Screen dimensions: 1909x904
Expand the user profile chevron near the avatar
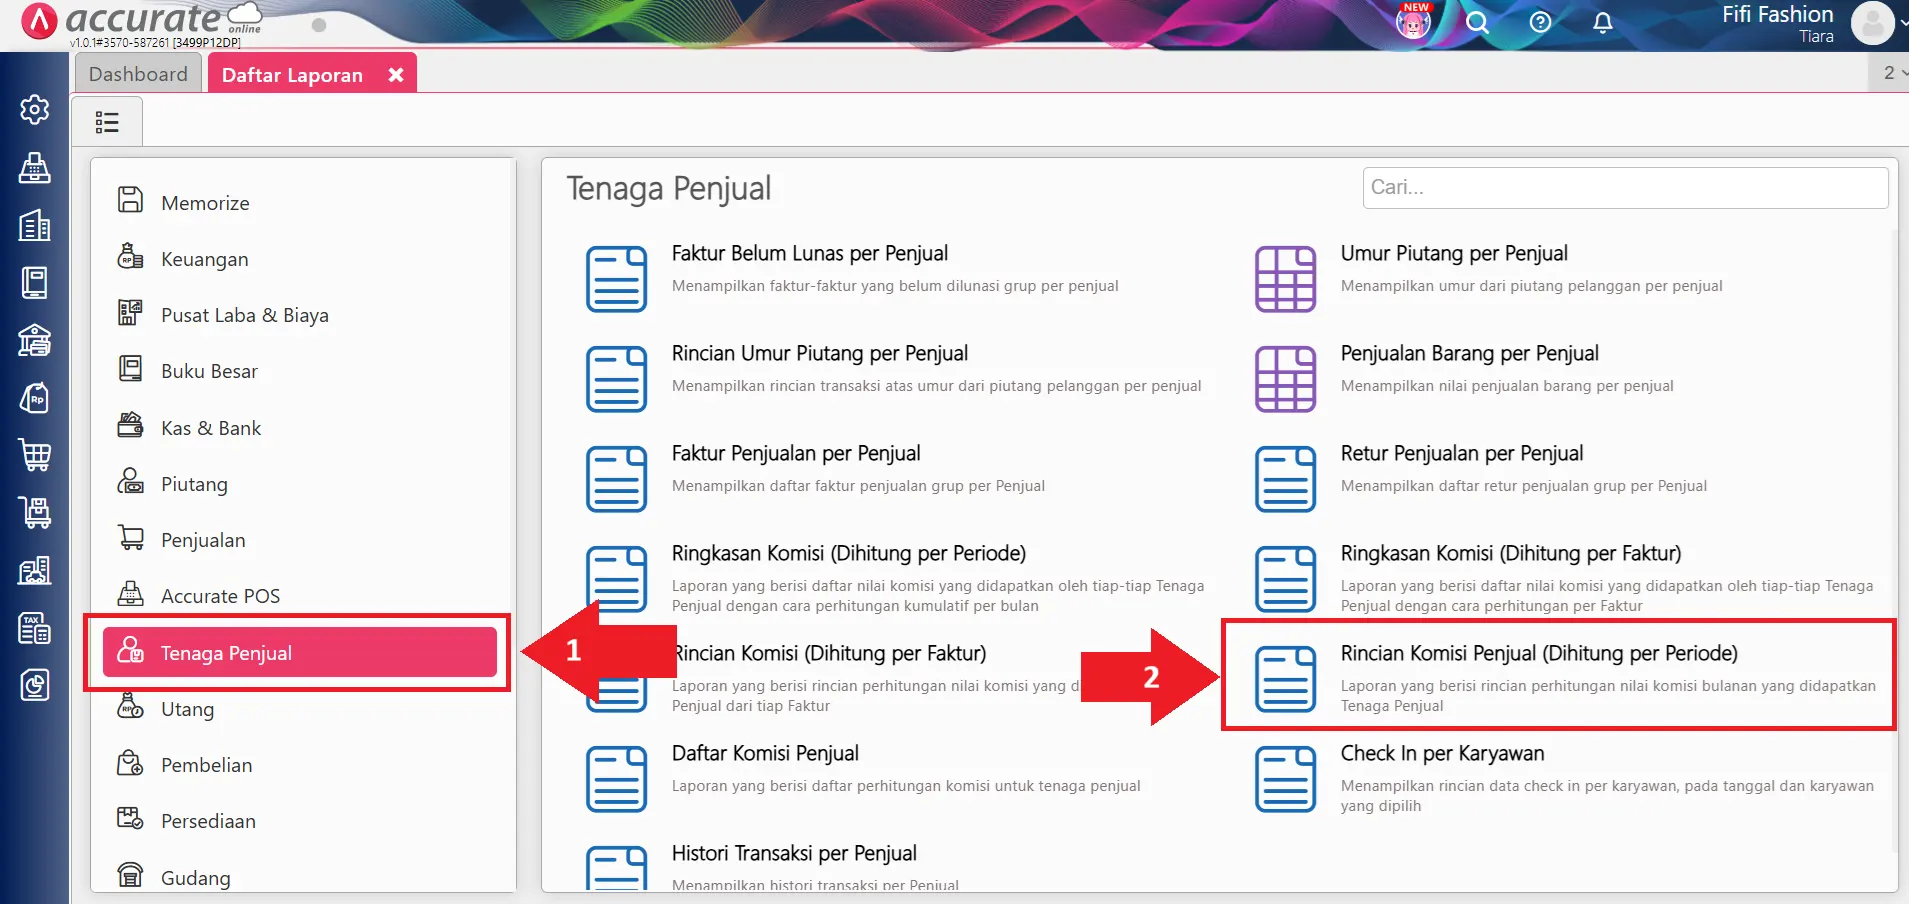(x=1901, y=24)
